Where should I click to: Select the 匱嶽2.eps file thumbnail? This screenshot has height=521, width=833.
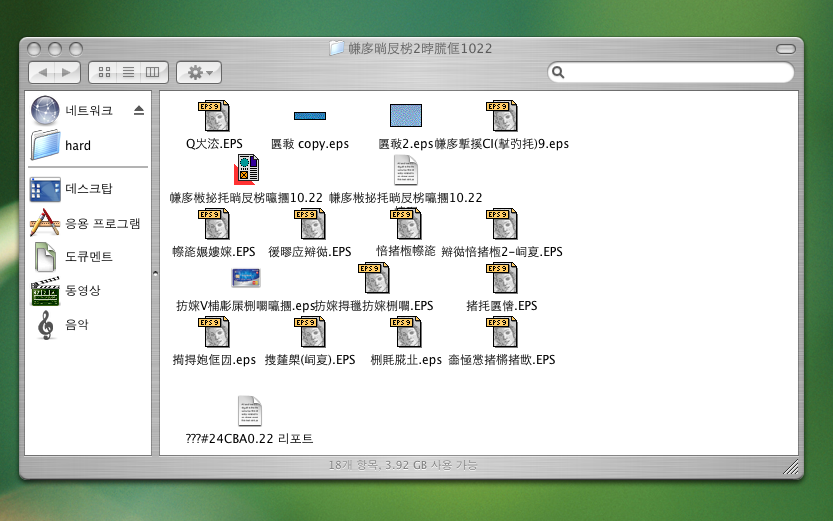coord(405,115)
